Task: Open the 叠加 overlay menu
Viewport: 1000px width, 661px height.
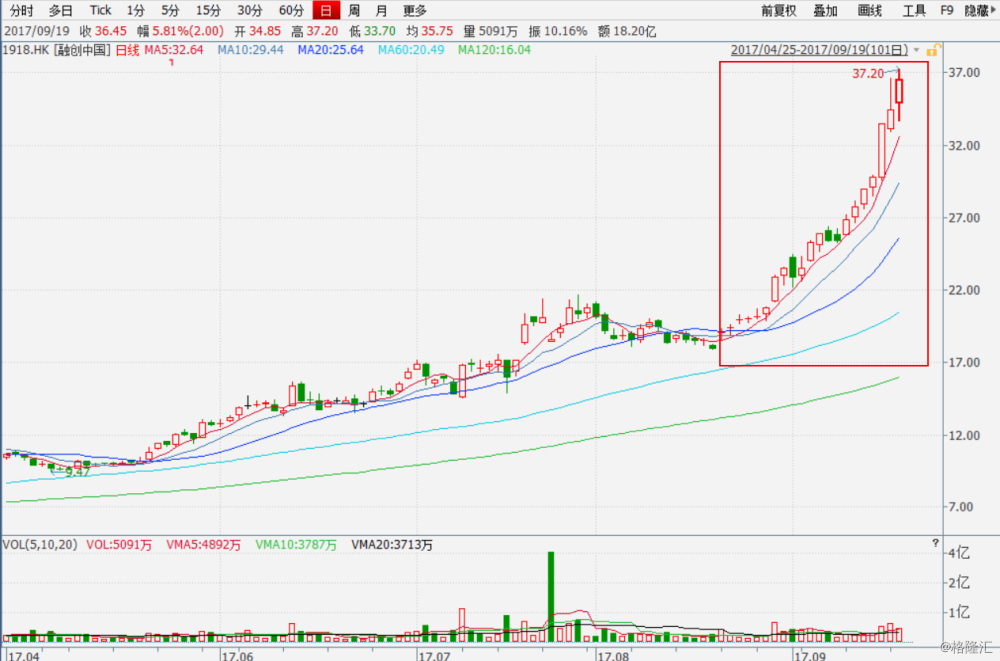Action: tap(825, 10)
